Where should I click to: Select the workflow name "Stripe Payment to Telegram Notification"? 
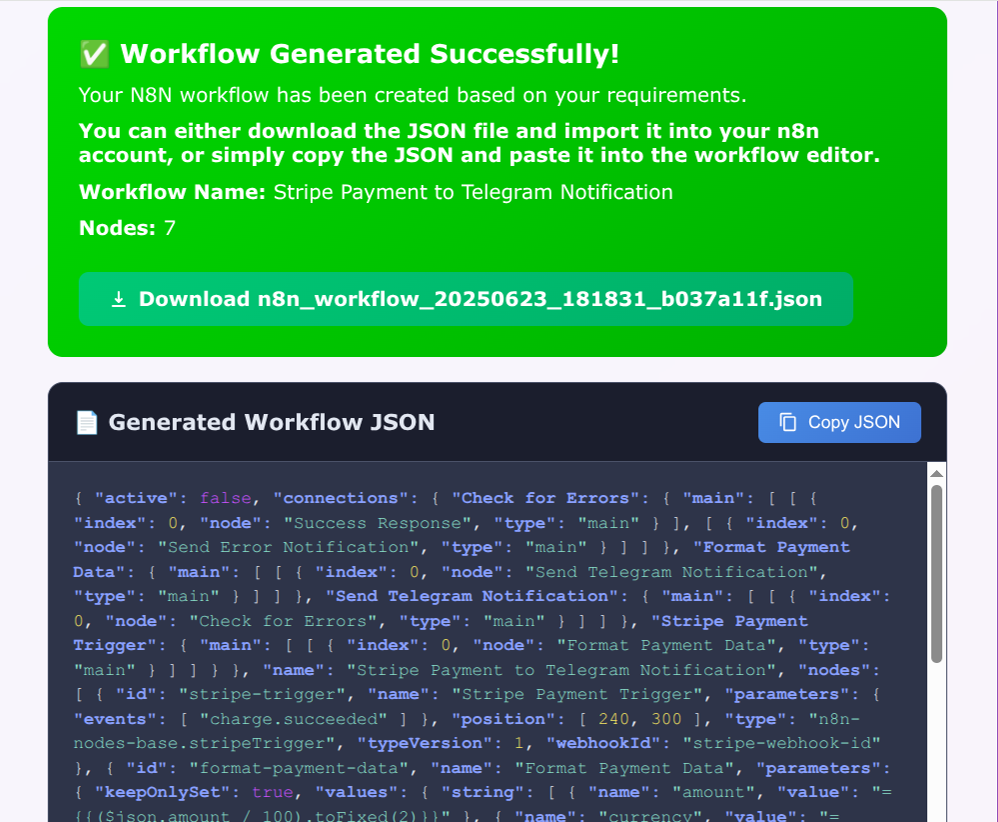coord(473,192)
